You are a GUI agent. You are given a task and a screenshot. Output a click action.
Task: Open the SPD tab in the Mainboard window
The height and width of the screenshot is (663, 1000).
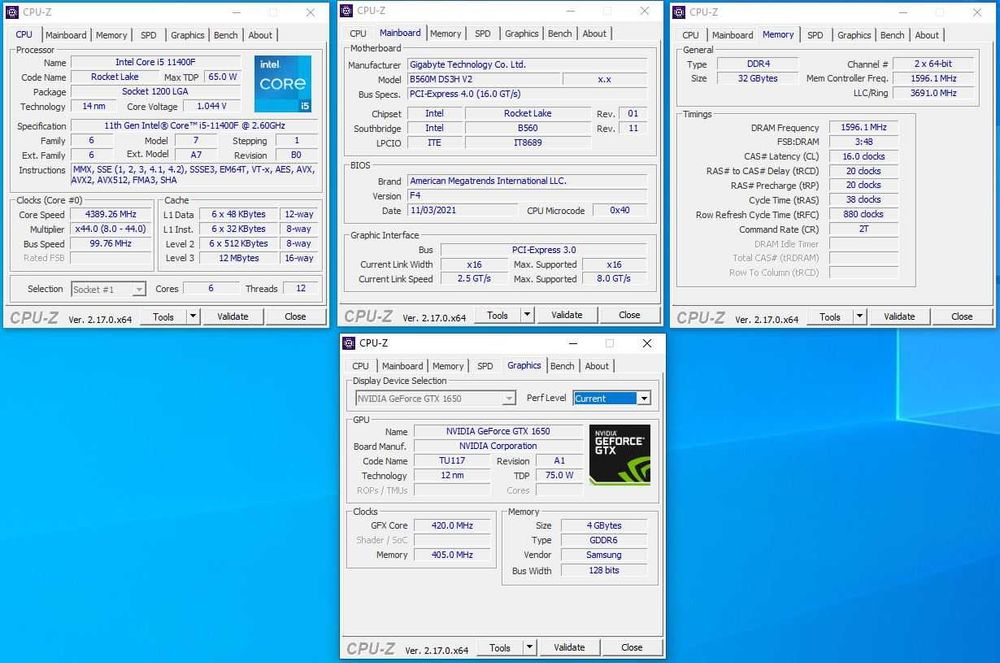click(483, 33)
